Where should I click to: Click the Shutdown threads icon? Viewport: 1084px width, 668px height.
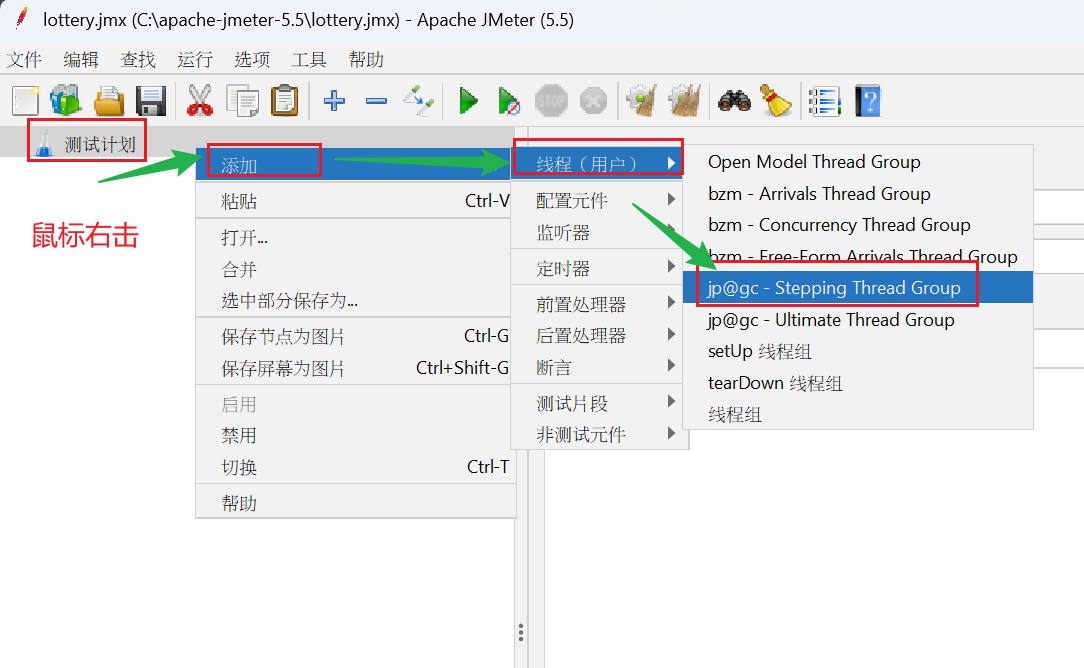[593, 101]
